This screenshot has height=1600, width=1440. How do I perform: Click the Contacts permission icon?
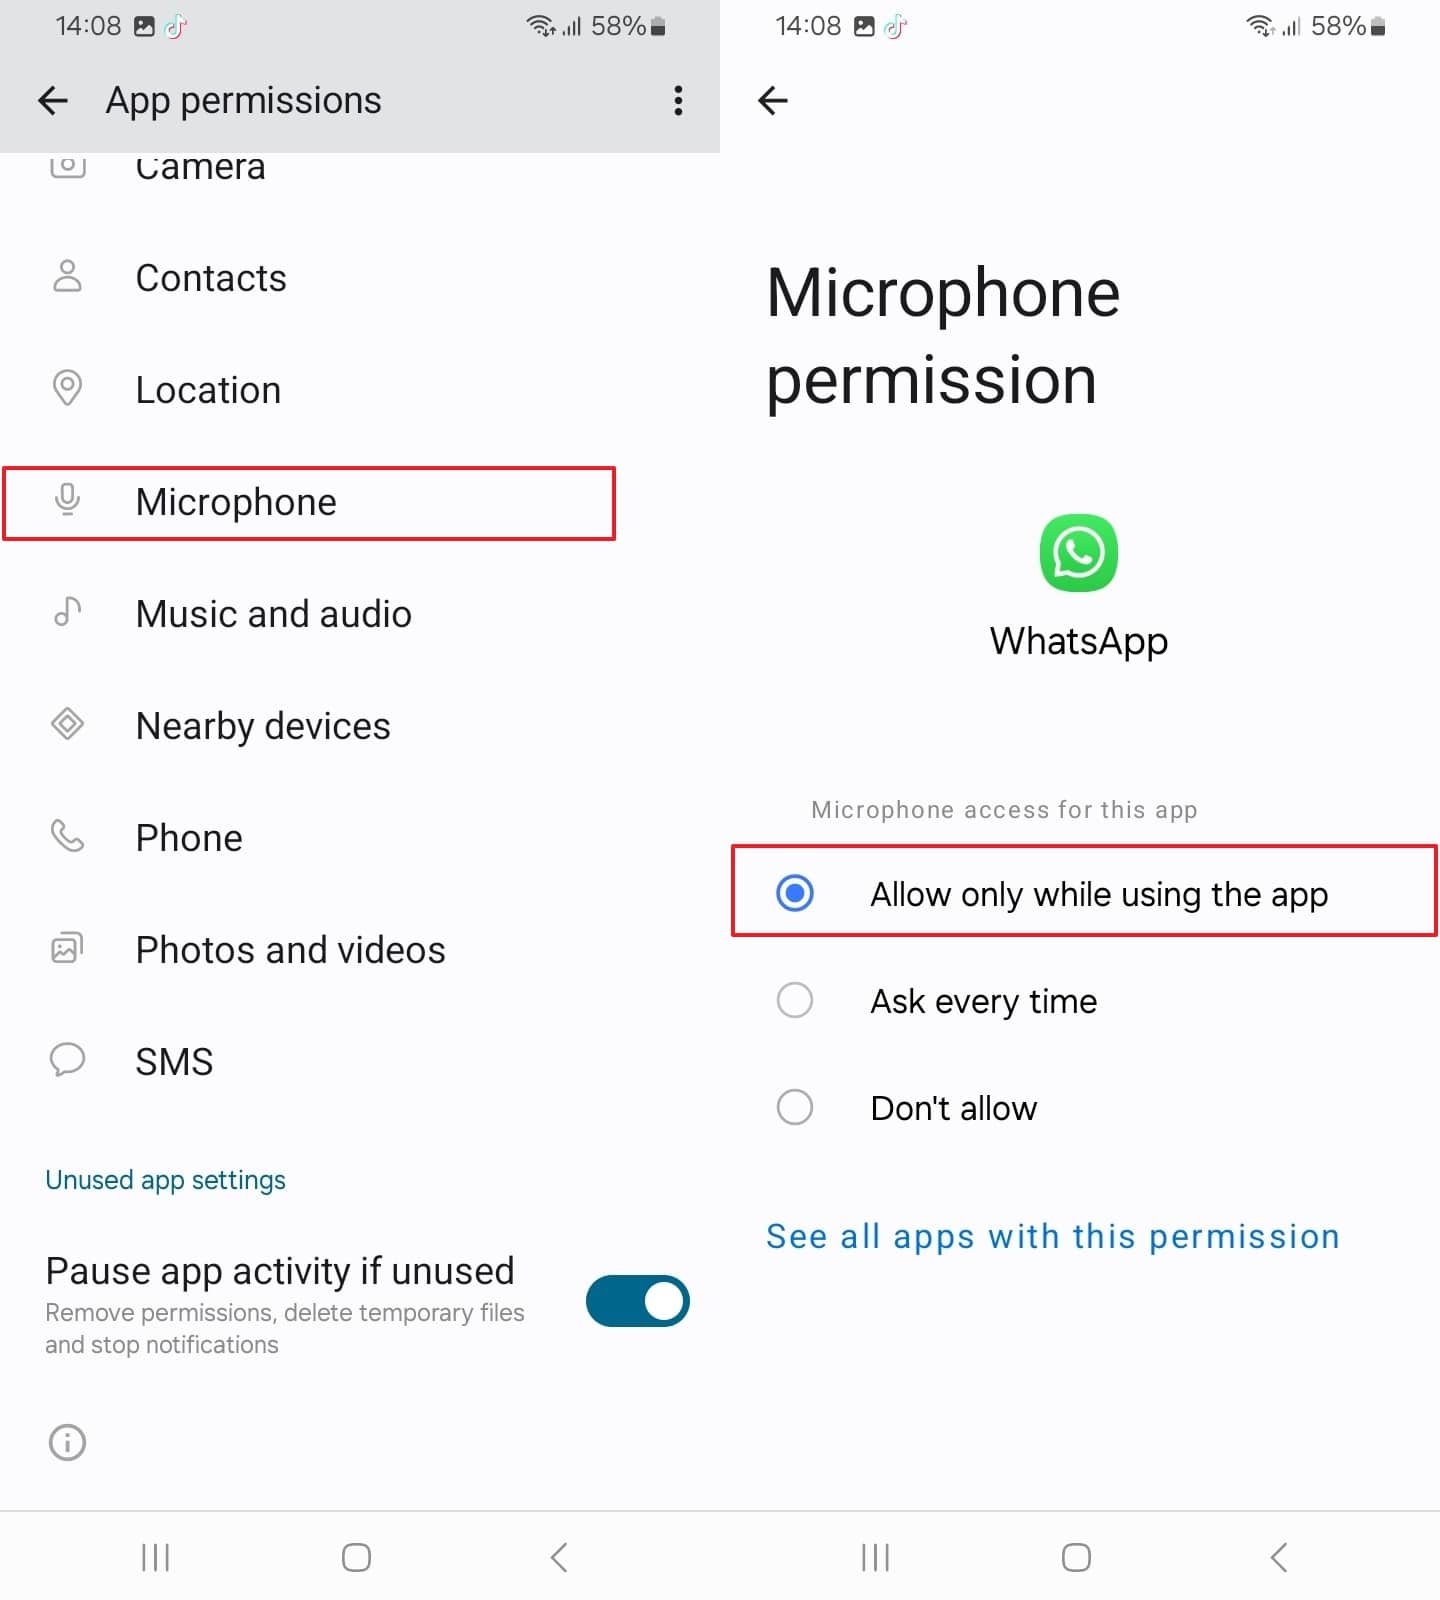pyautogui.click(x=67, y=278)
